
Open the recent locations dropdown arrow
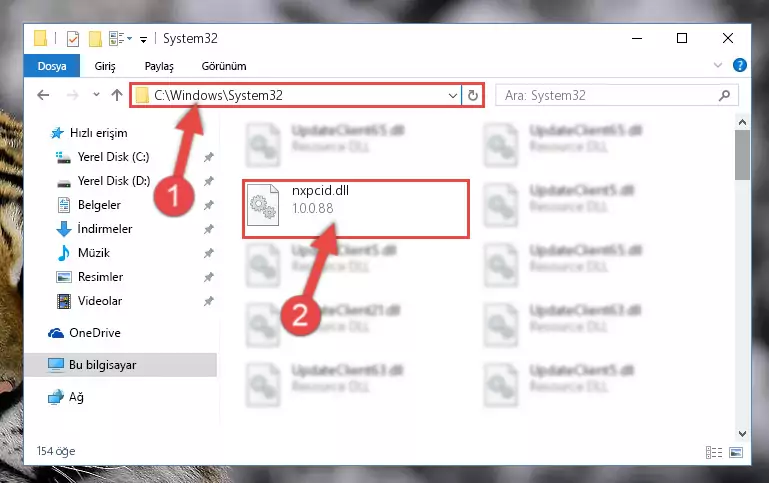click(96, 95)
